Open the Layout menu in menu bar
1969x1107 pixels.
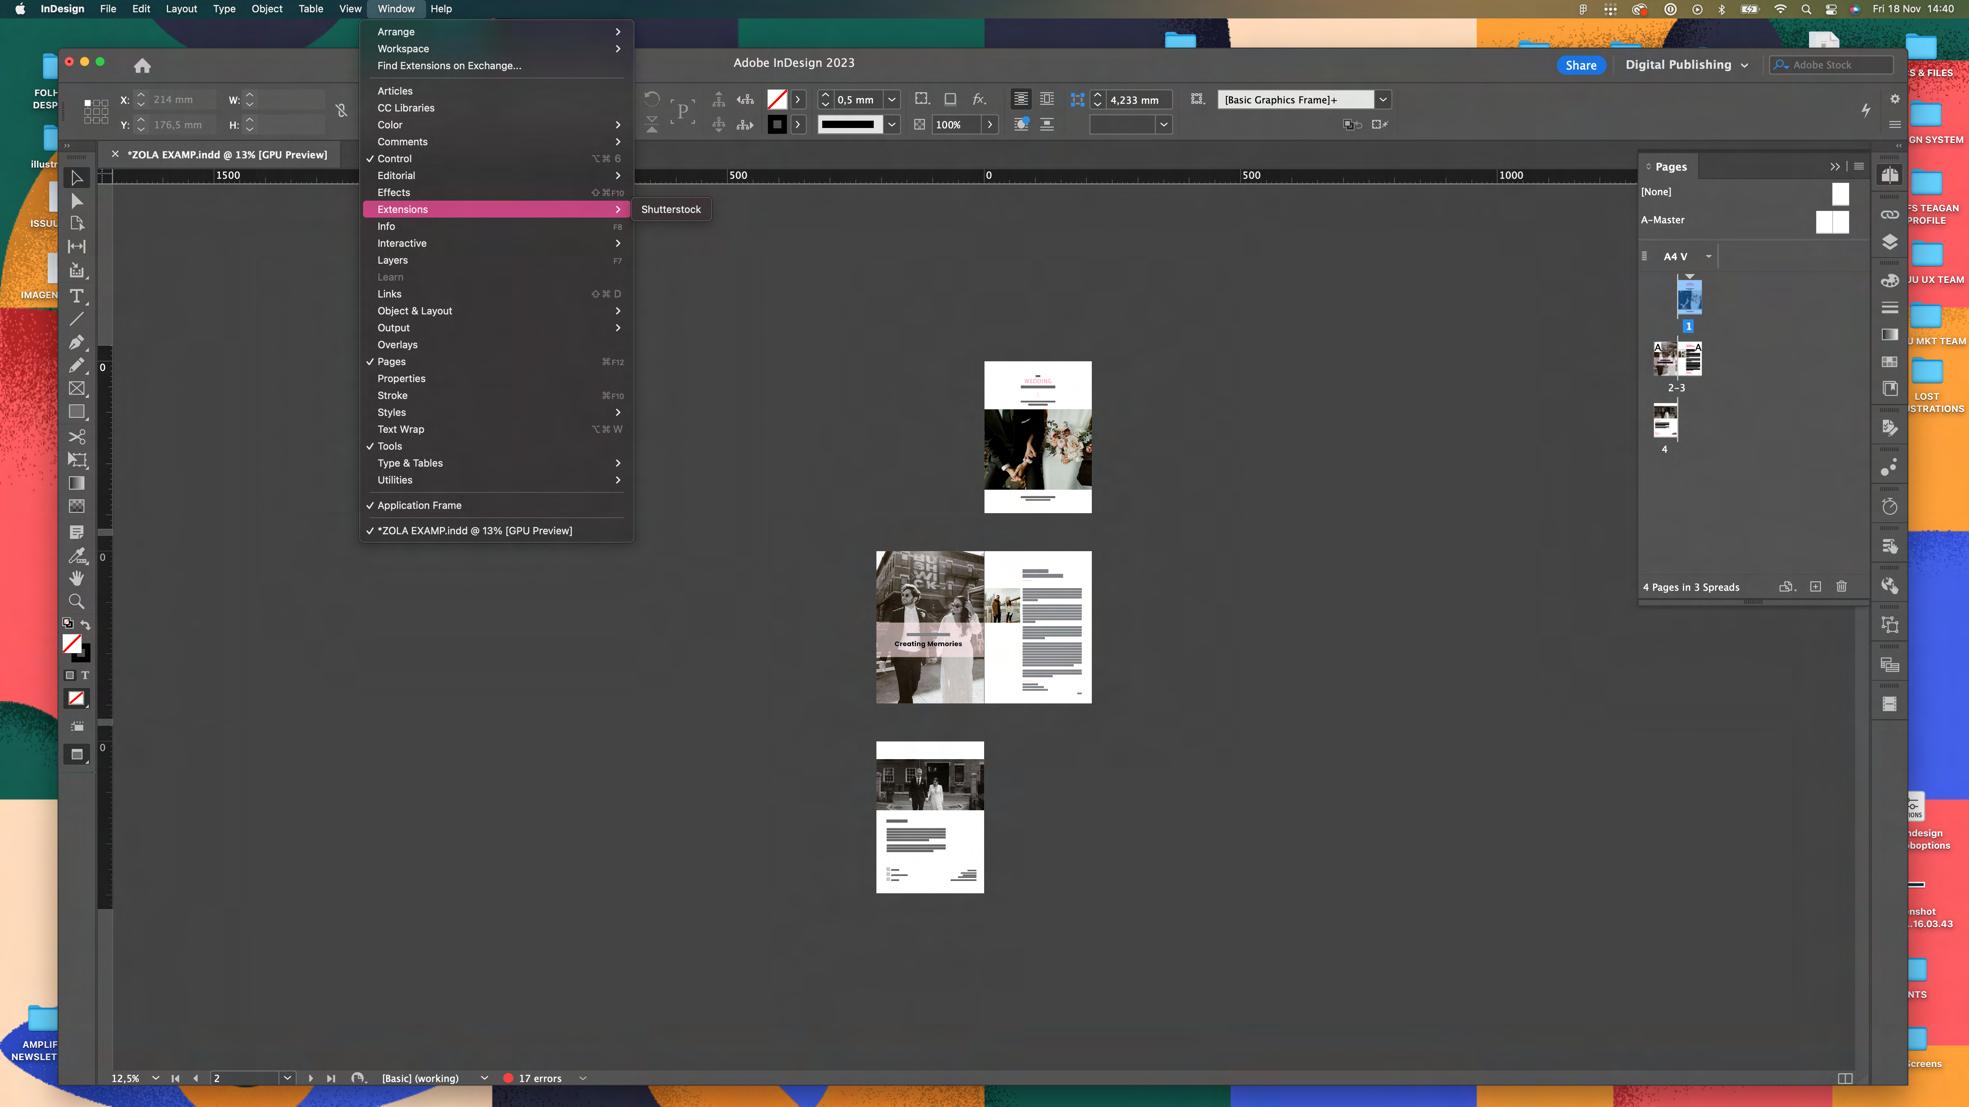pos(181,9)
